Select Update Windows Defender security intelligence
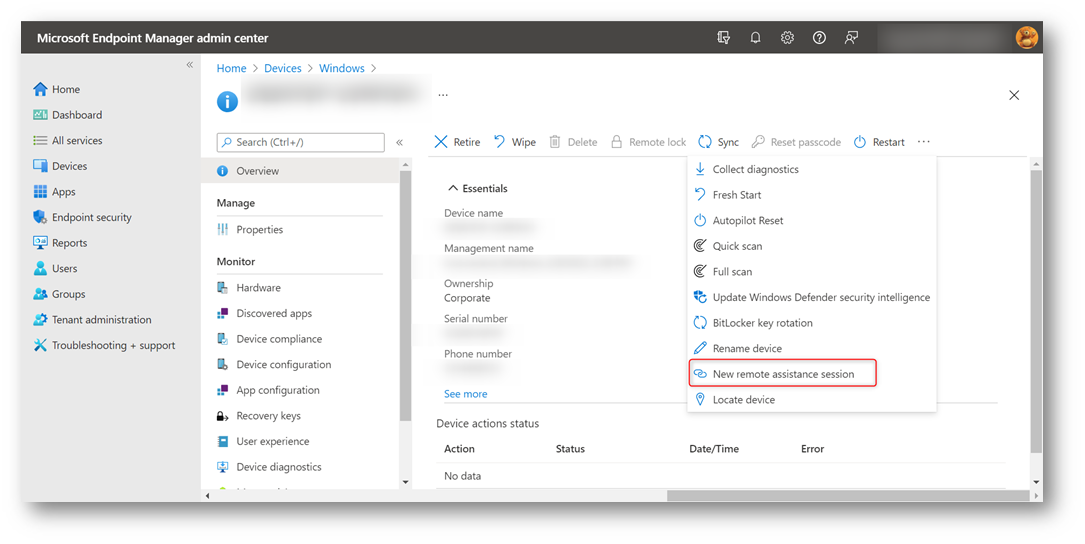 tap(812, 298)
